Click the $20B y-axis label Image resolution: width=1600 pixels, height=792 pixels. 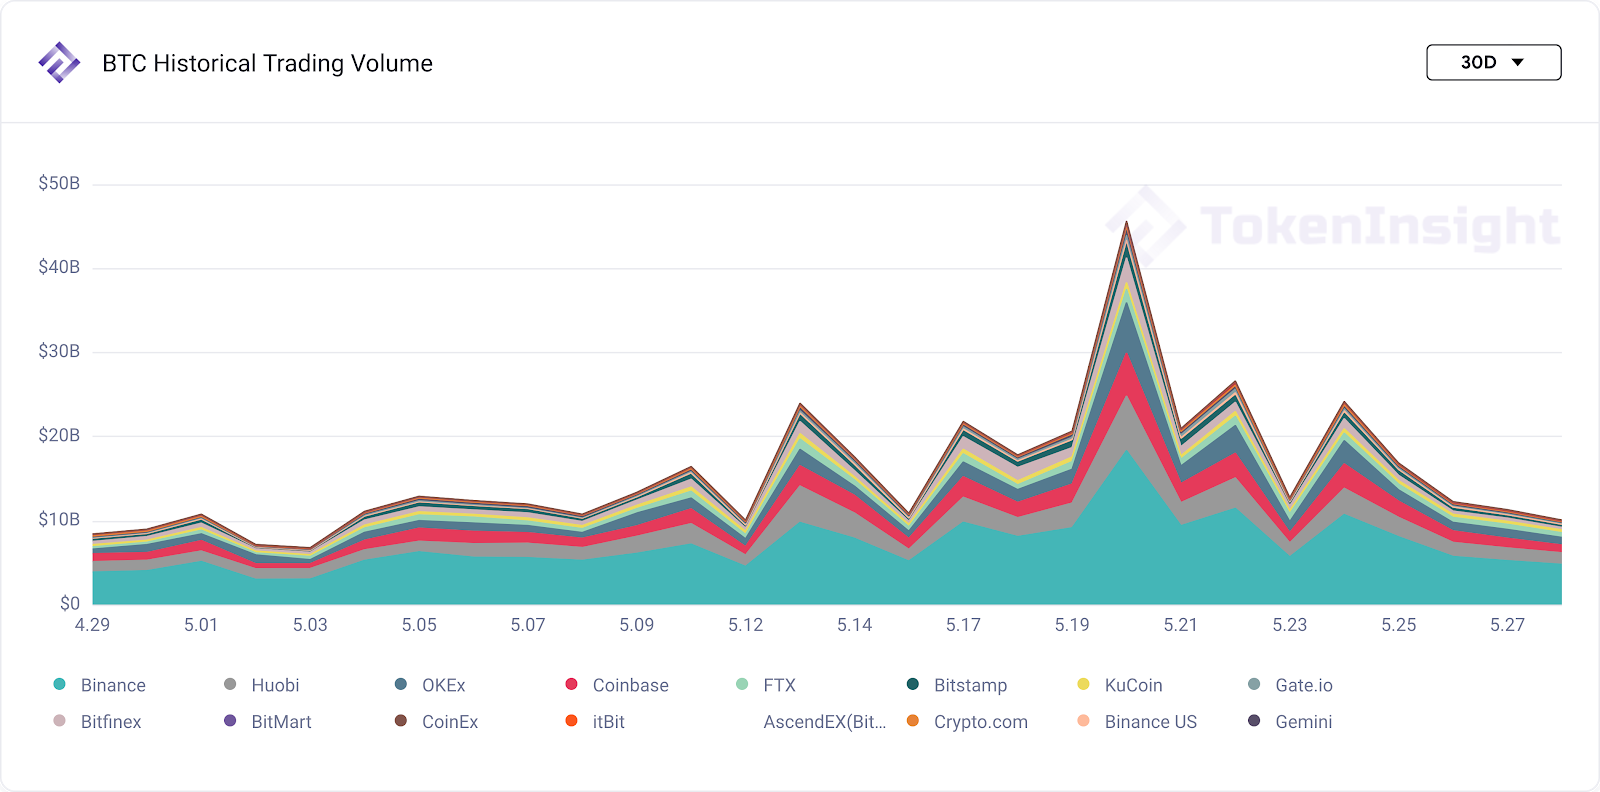(59, 435)
